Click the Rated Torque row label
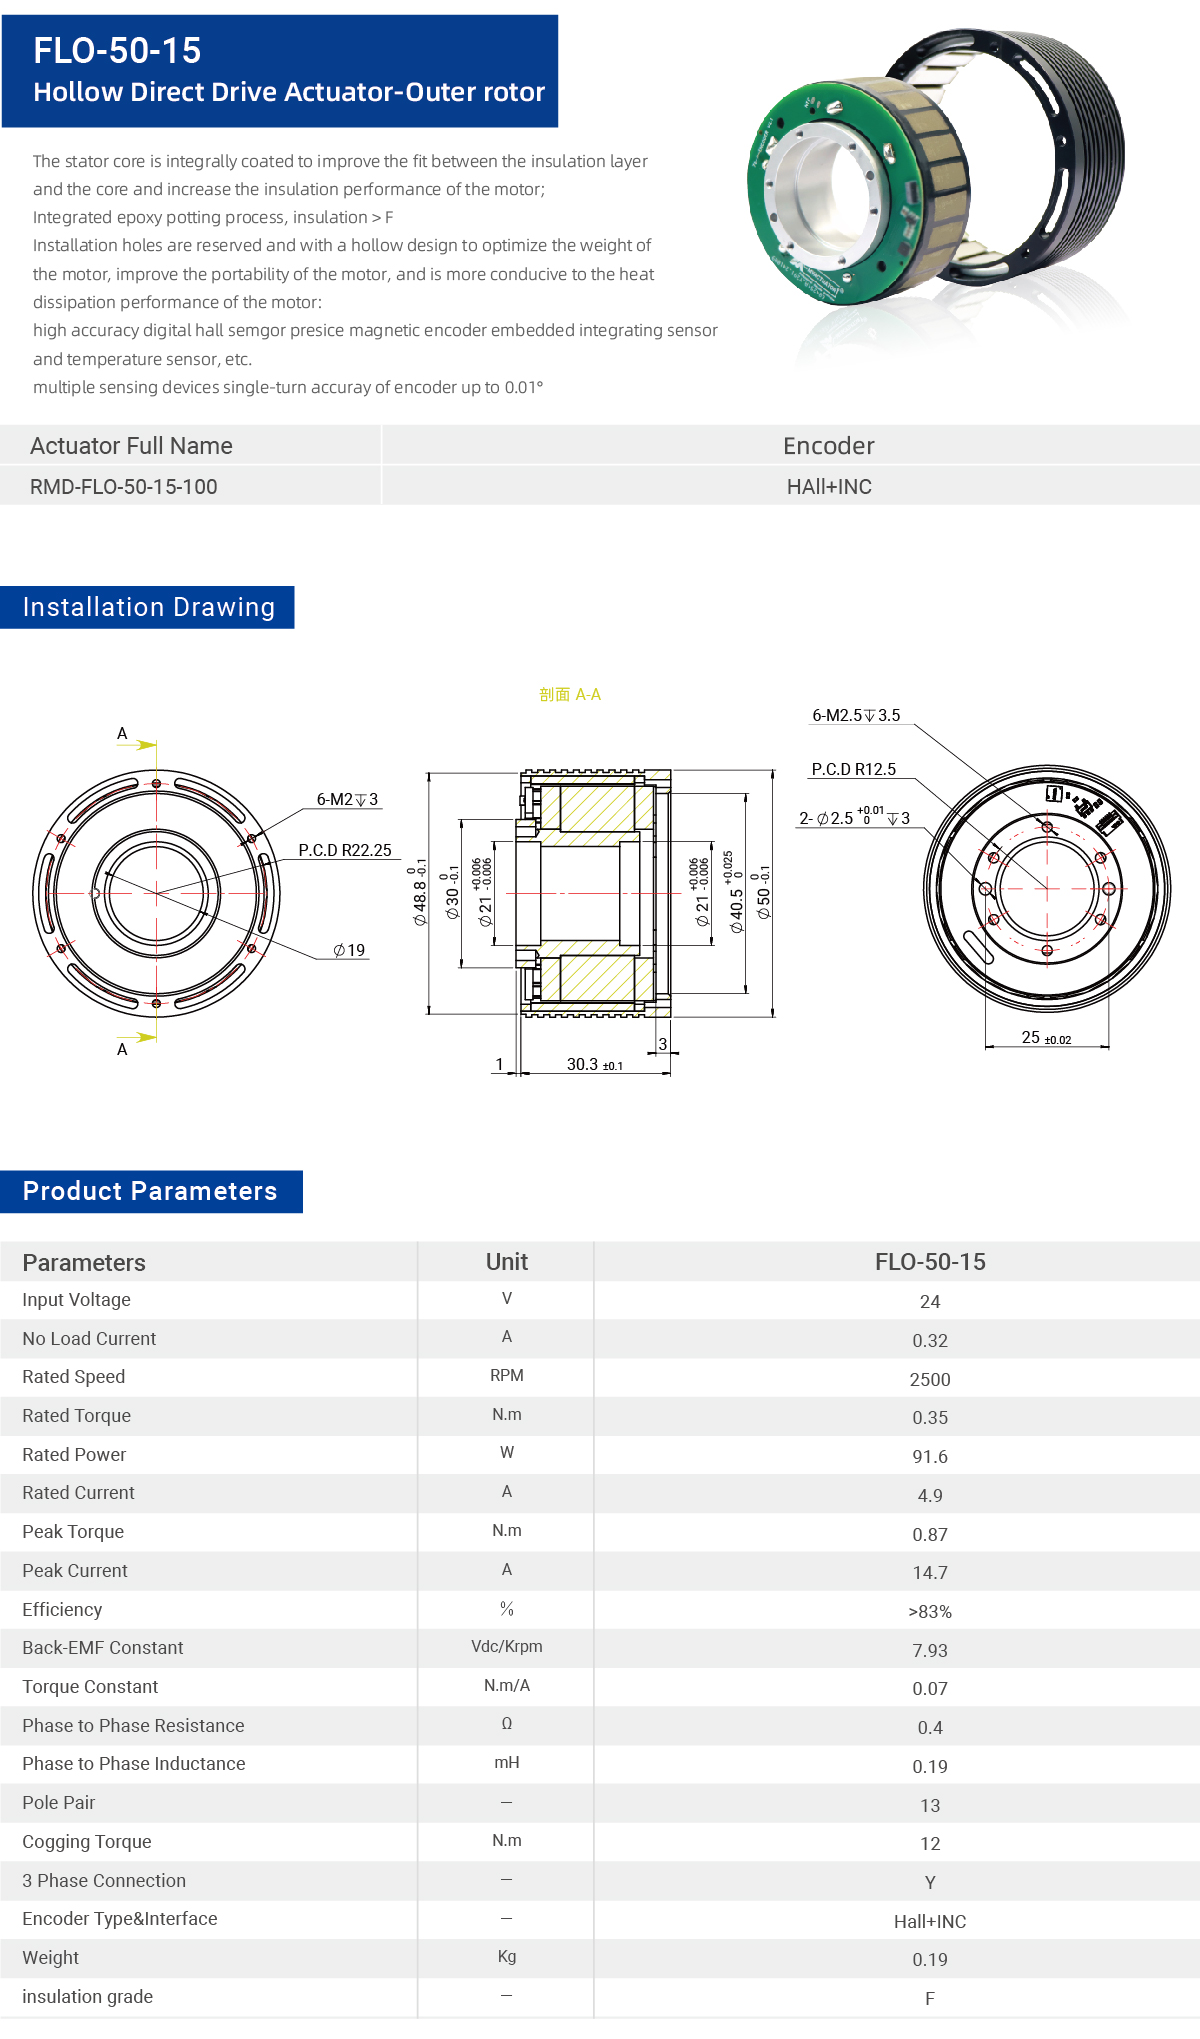The image size is (1200, 2039). [77, 1416]
